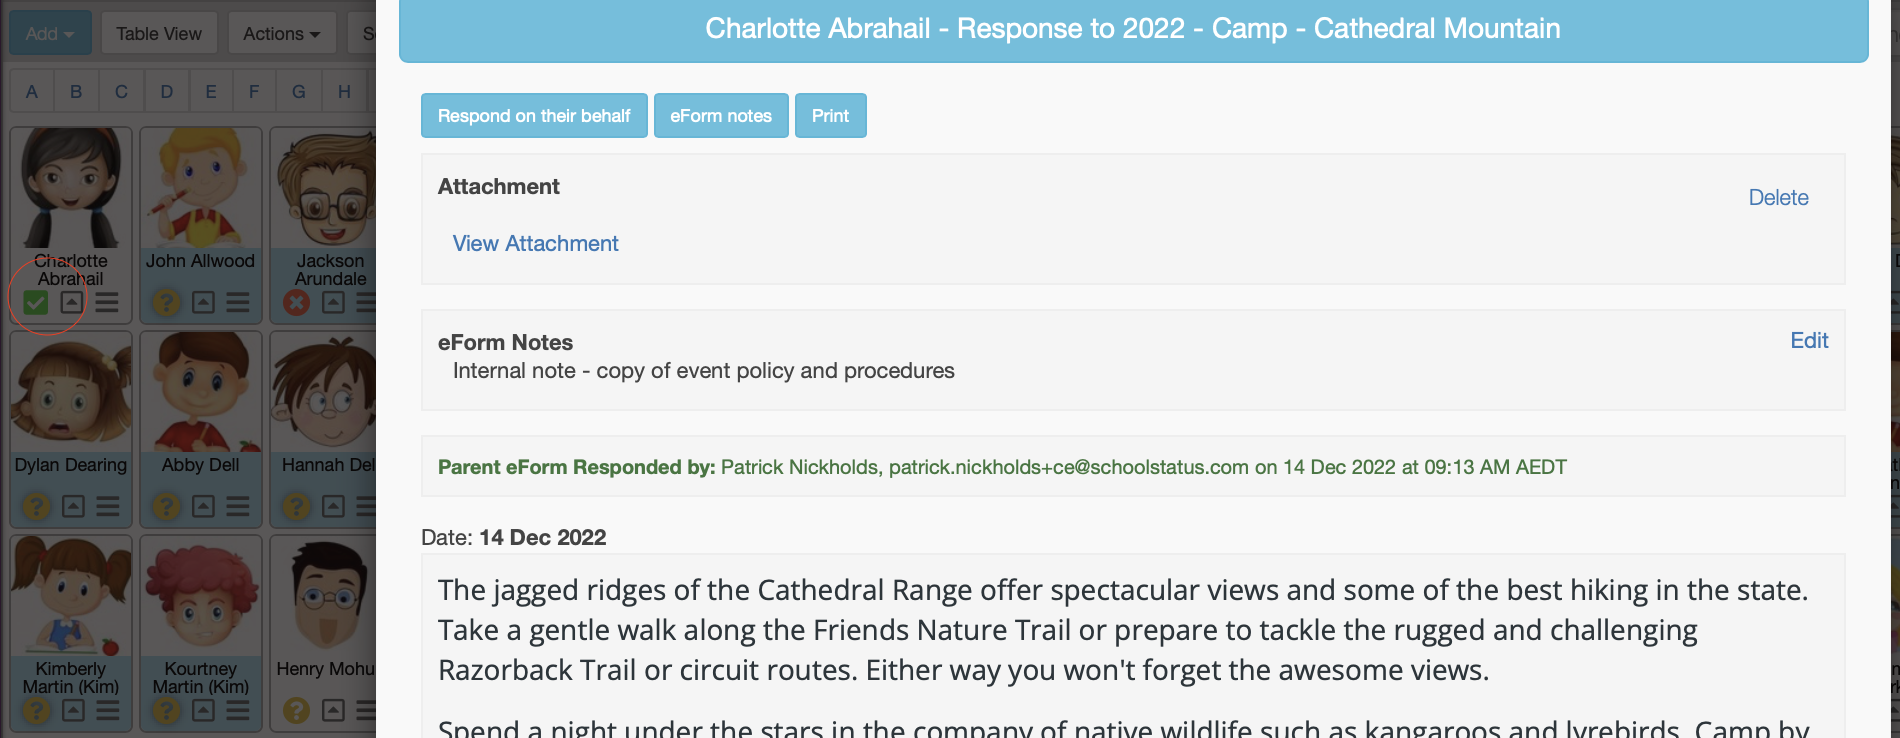Filter students by letter G
Screen dimensions: 1900x738
click(x=298, y=92)
